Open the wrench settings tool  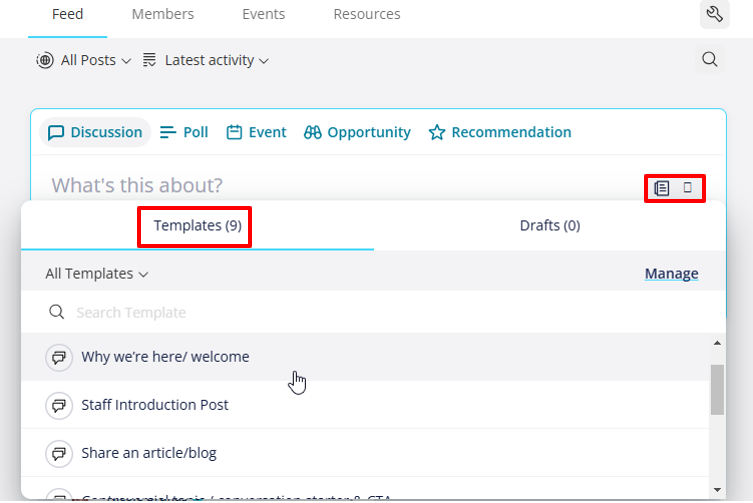click(715, 14)
